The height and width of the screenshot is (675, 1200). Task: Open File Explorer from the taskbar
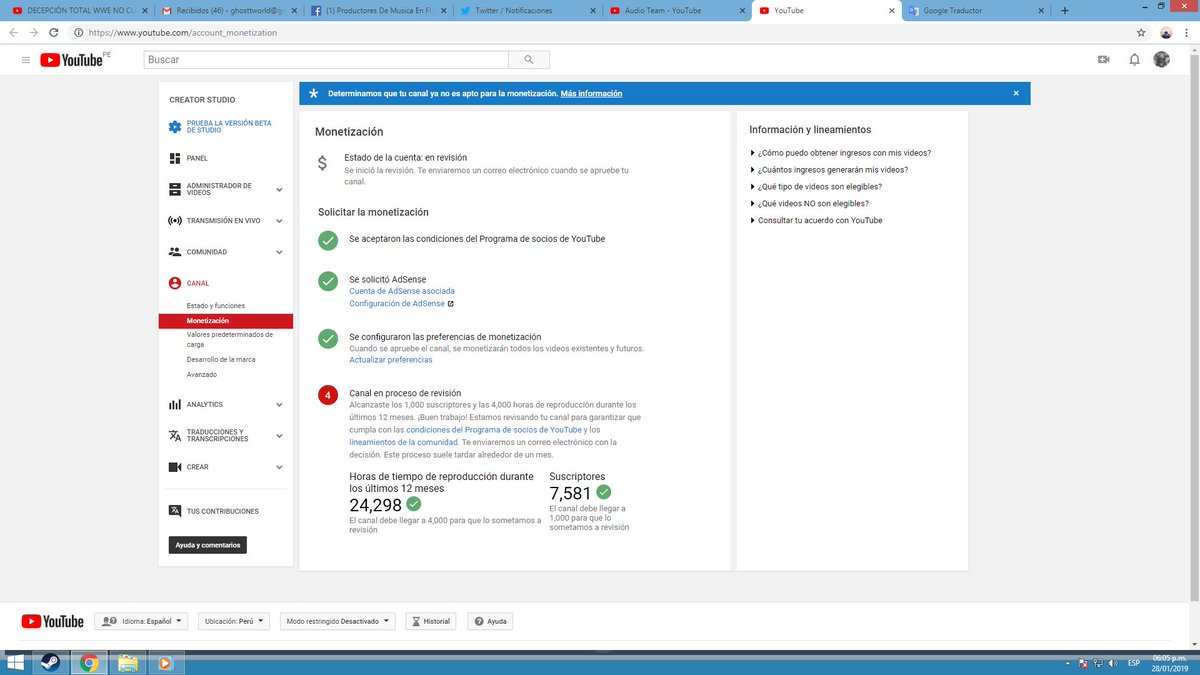pos(127,662)
